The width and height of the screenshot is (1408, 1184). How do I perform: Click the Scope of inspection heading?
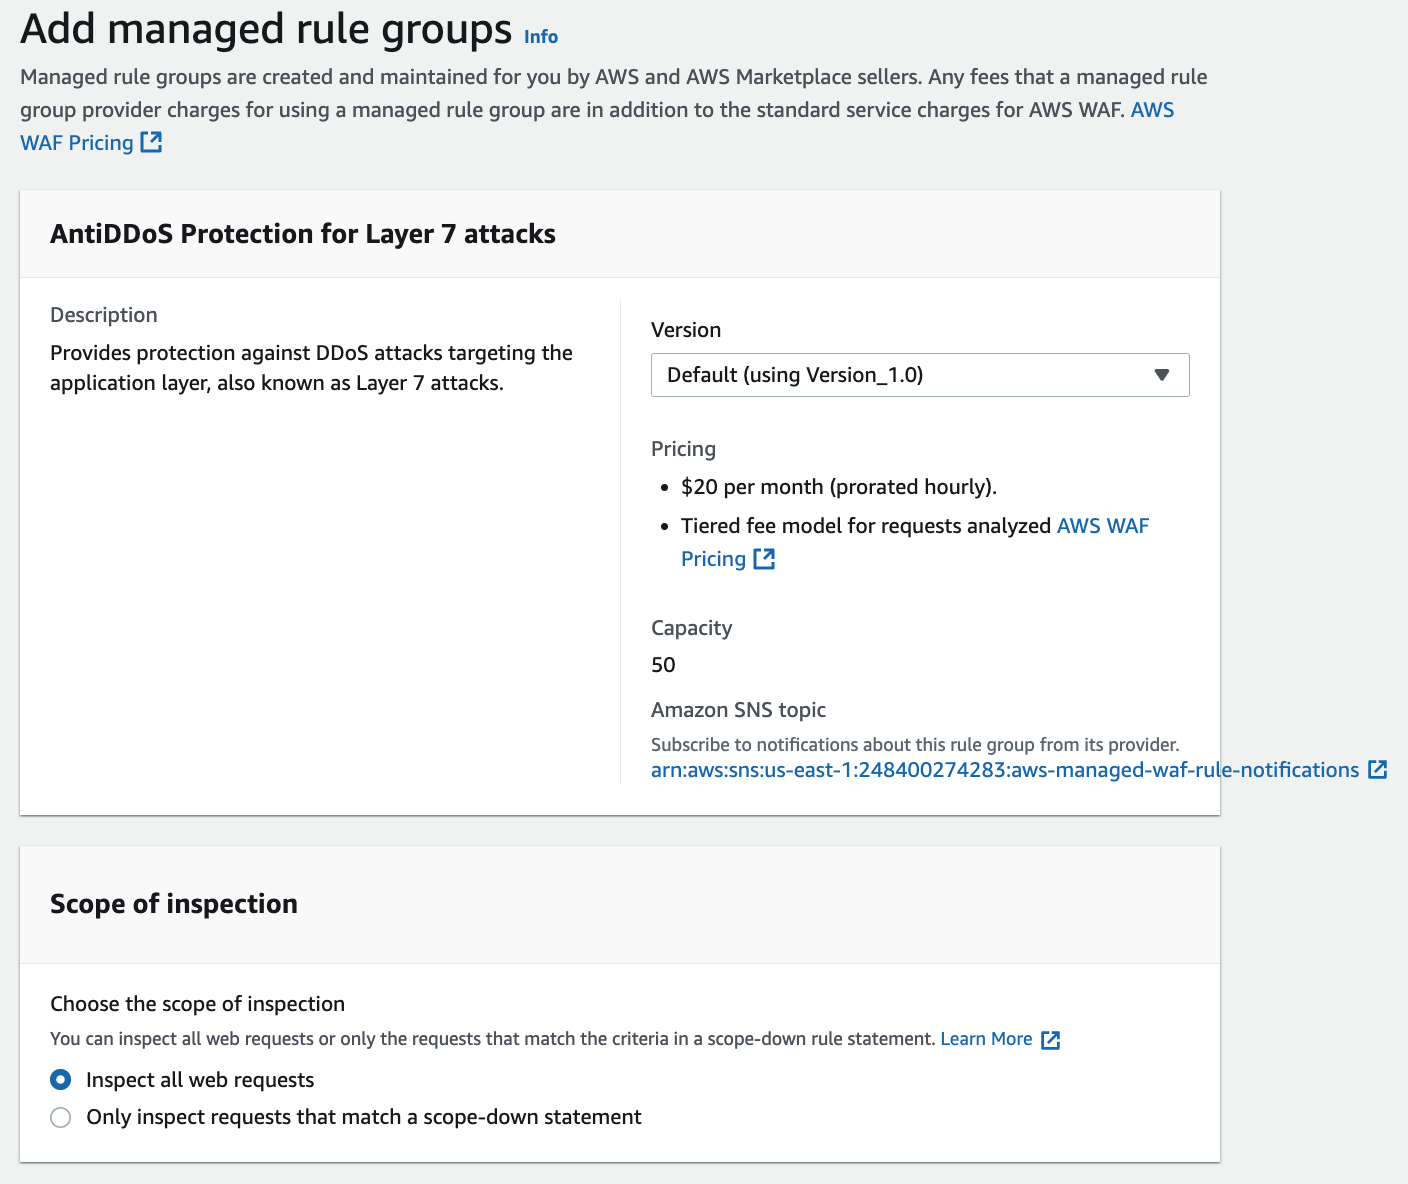point(174,904)
